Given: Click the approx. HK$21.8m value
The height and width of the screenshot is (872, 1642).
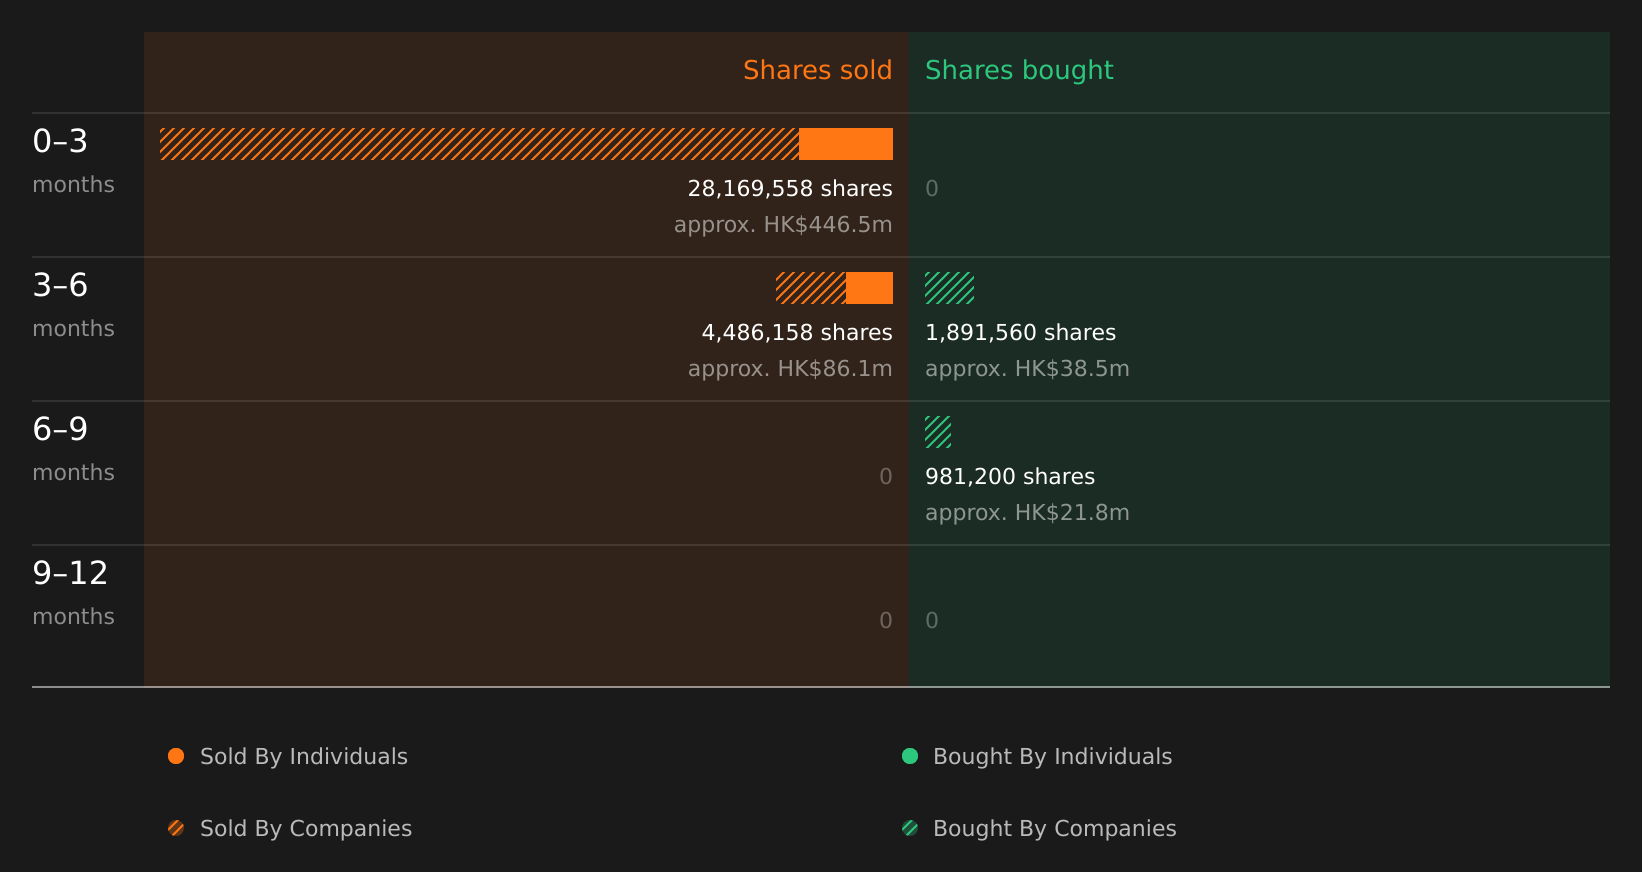Looking at the screenshot, I should pyautogui.click(x=1027, y=512).
